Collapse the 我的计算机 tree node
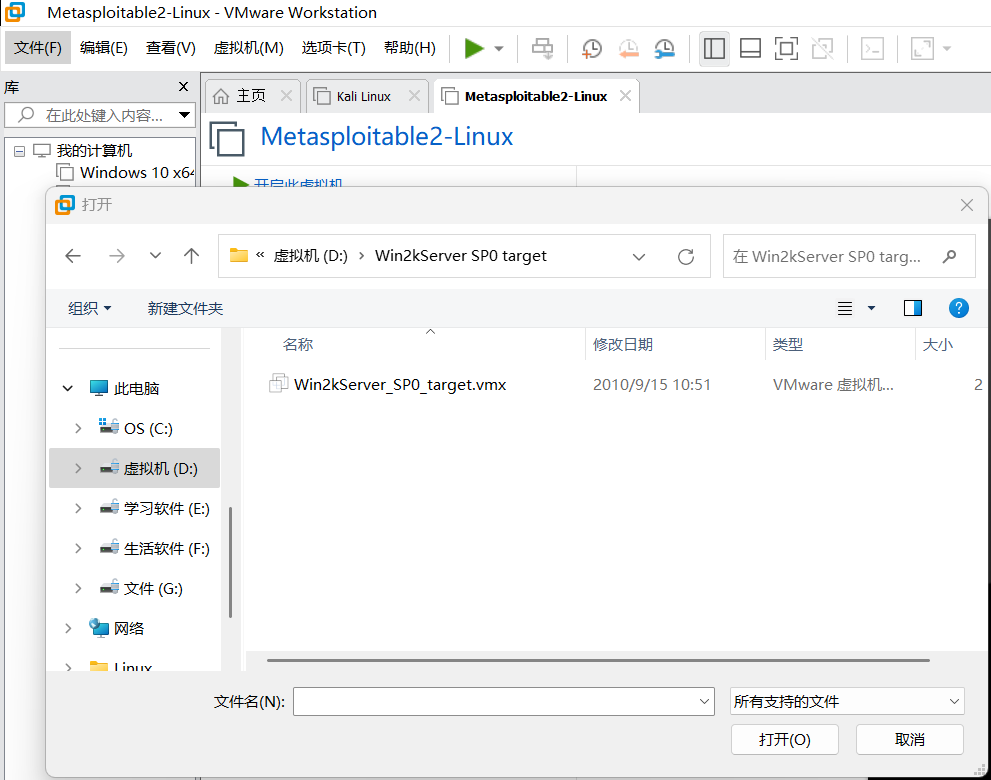This screenshot has width=991, height=780. (20, 151)
